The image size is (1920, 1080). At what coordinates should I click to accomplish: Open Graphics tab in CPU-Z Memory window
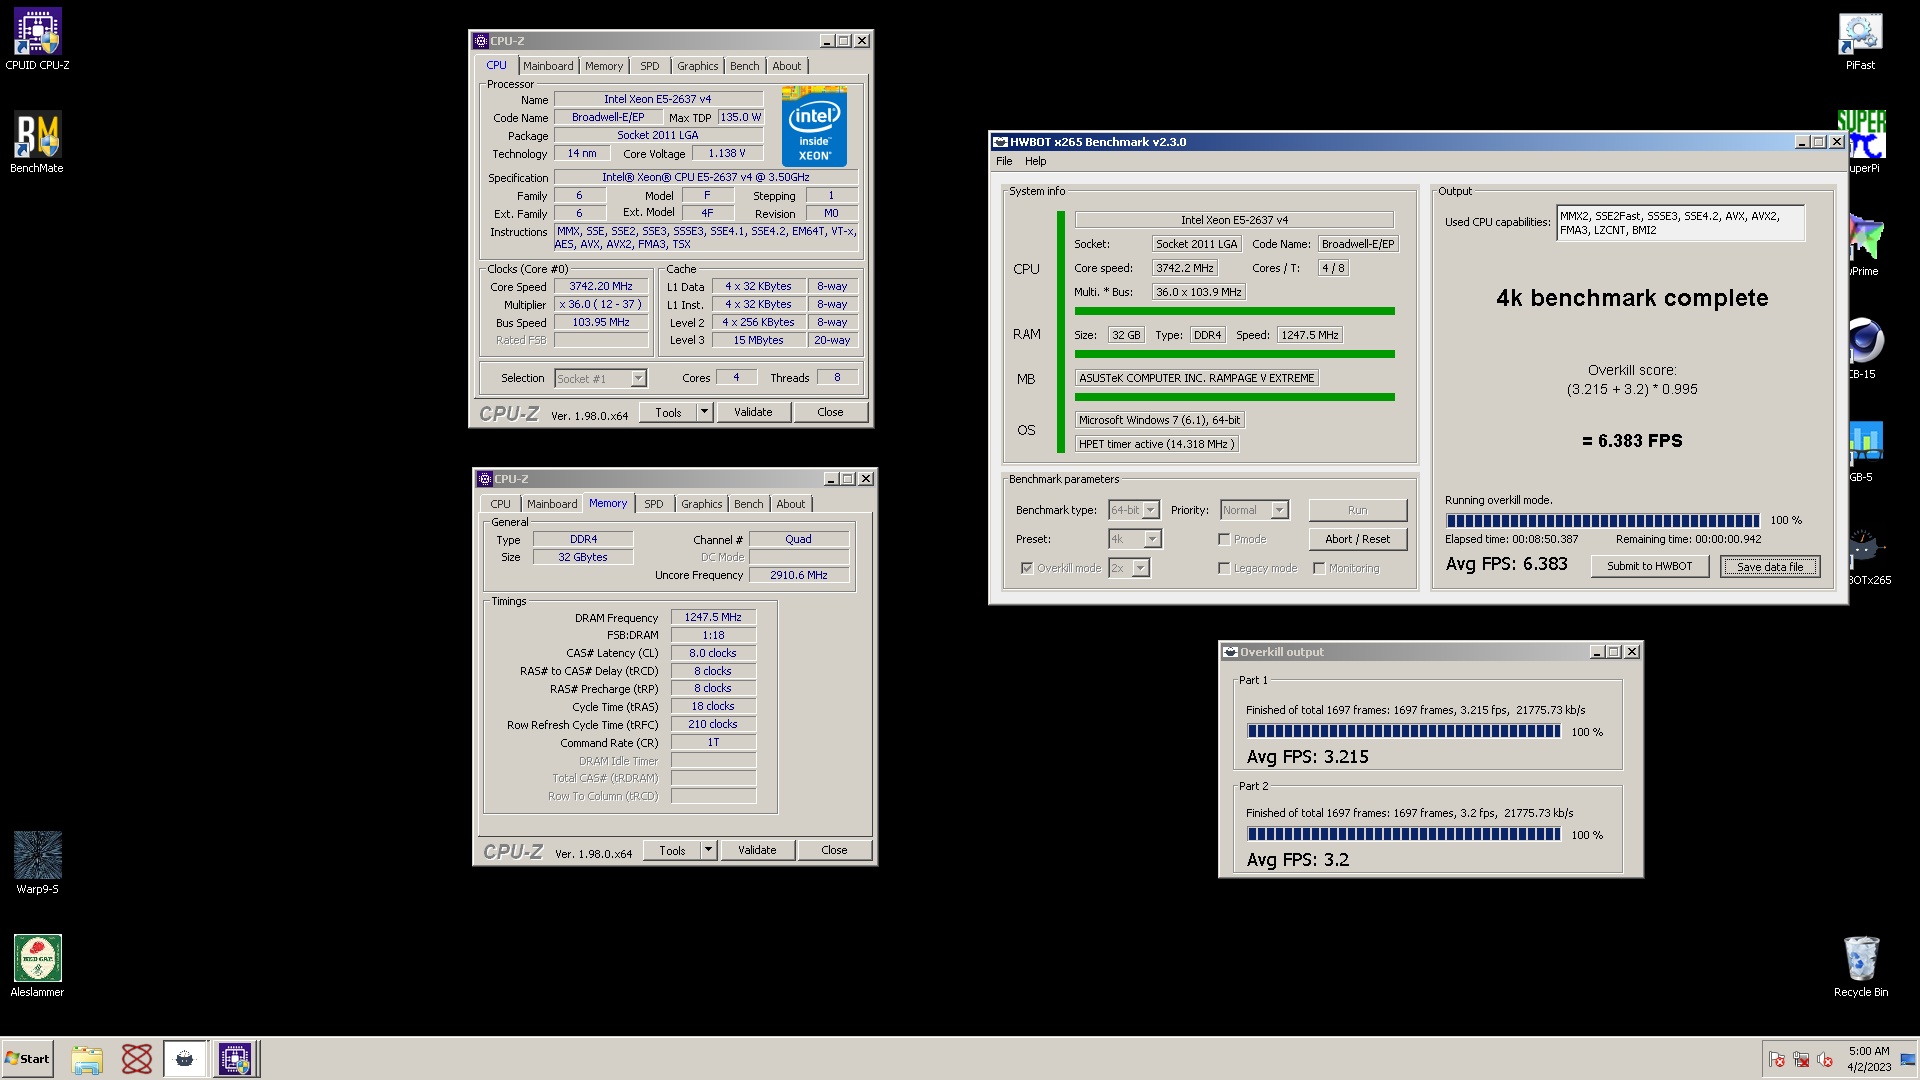701,504
